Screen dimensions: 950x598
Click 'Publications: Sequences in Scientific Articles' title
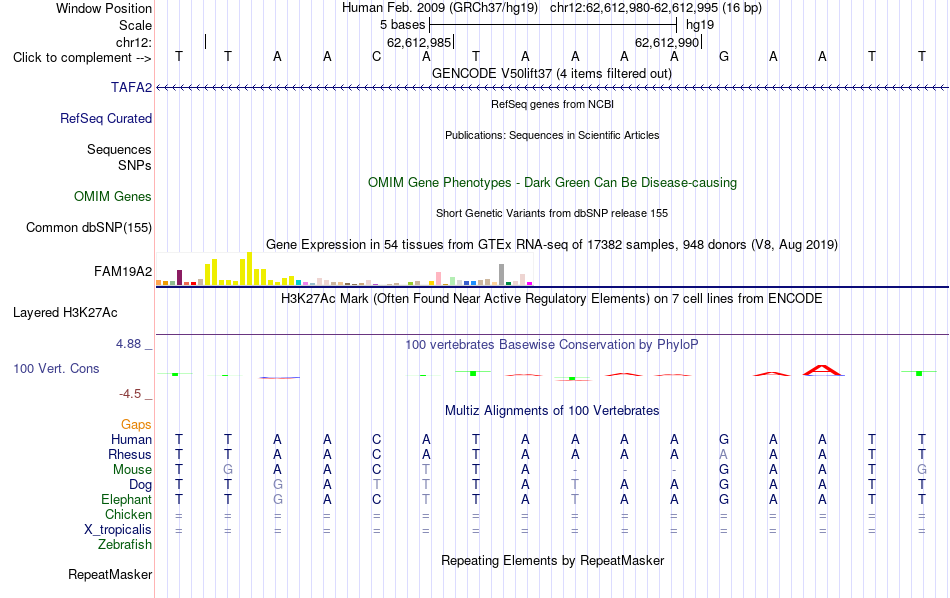click(552, 135)
